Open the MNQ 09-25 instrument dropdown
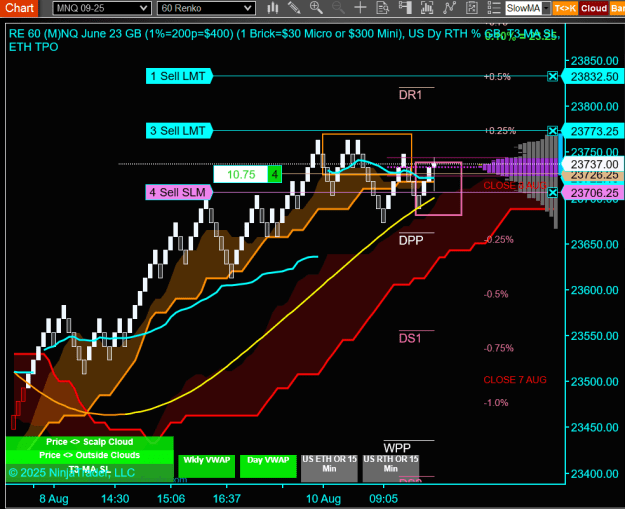The width and height of the screenshot is (625, 509). click(102, 8)
